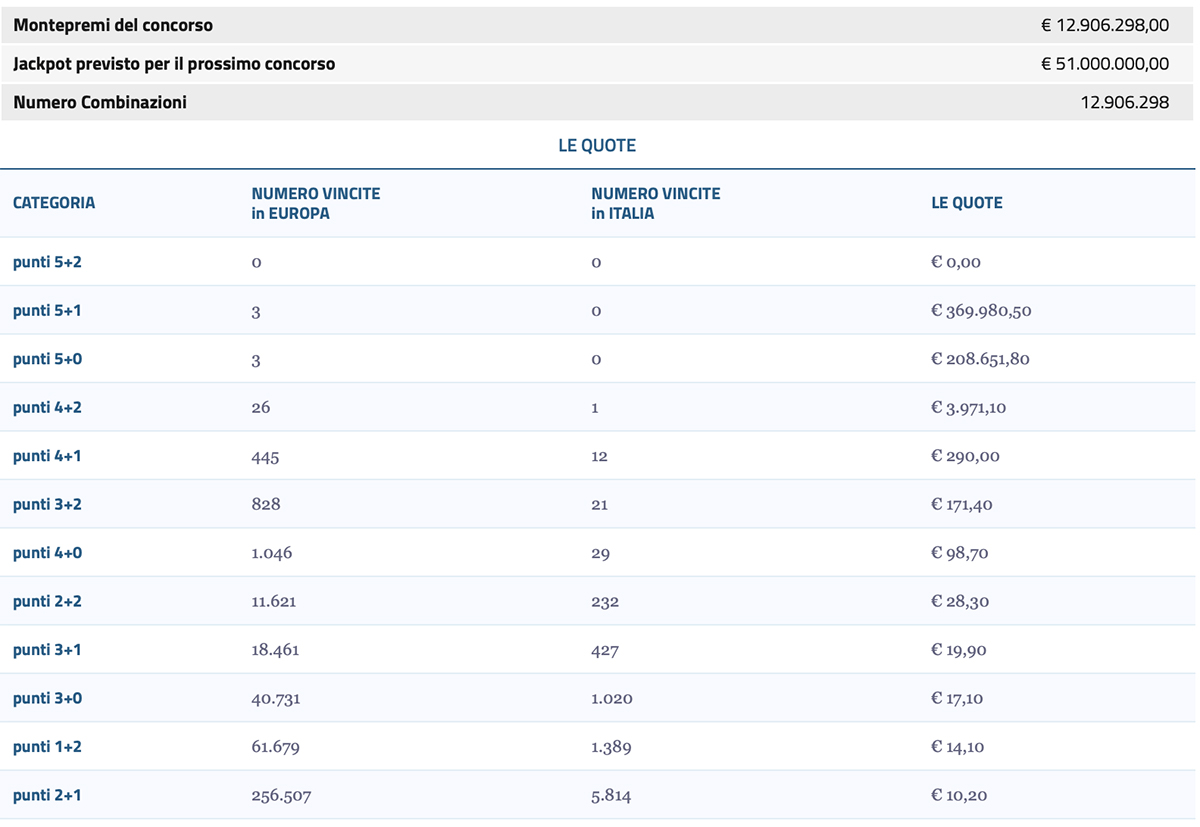This screenshot has height=827, width=1200.
Task: Select the 'punti 1+2' category label
Action: click(47, 747)
